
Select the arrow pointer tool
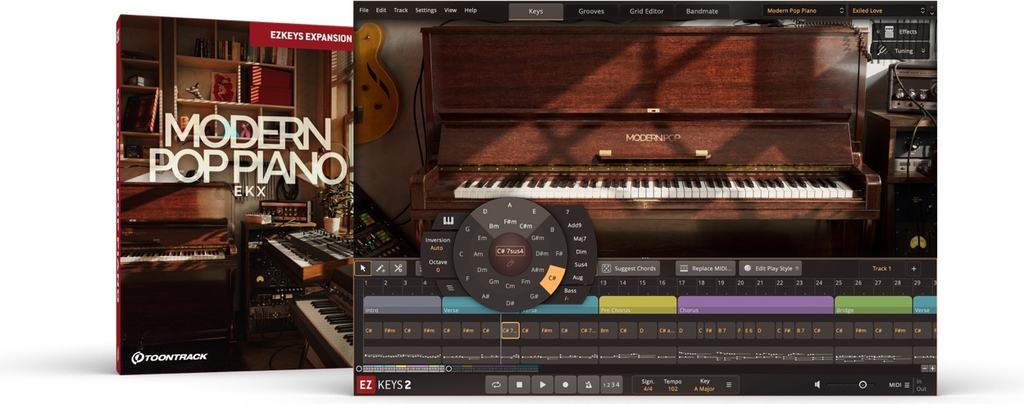[363, 268]
